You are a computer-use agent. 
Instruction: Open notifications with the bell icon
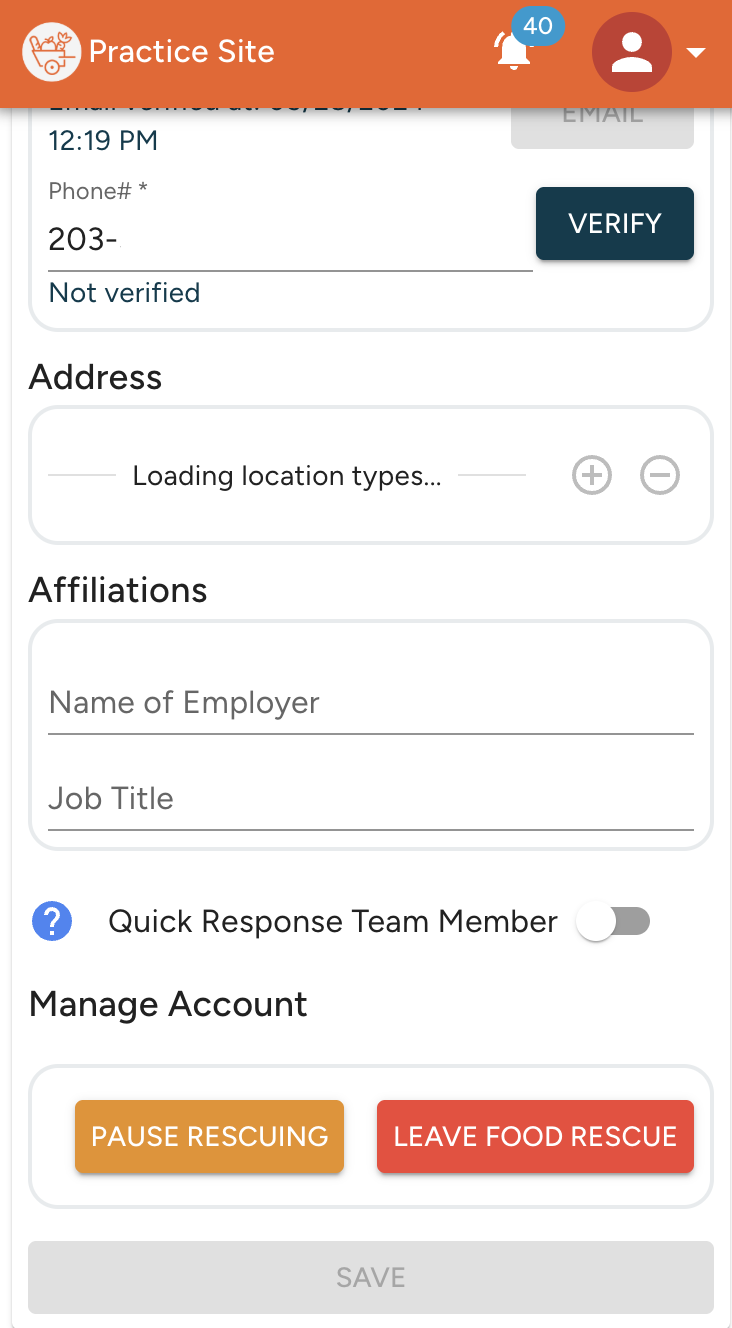coord(514,52)
